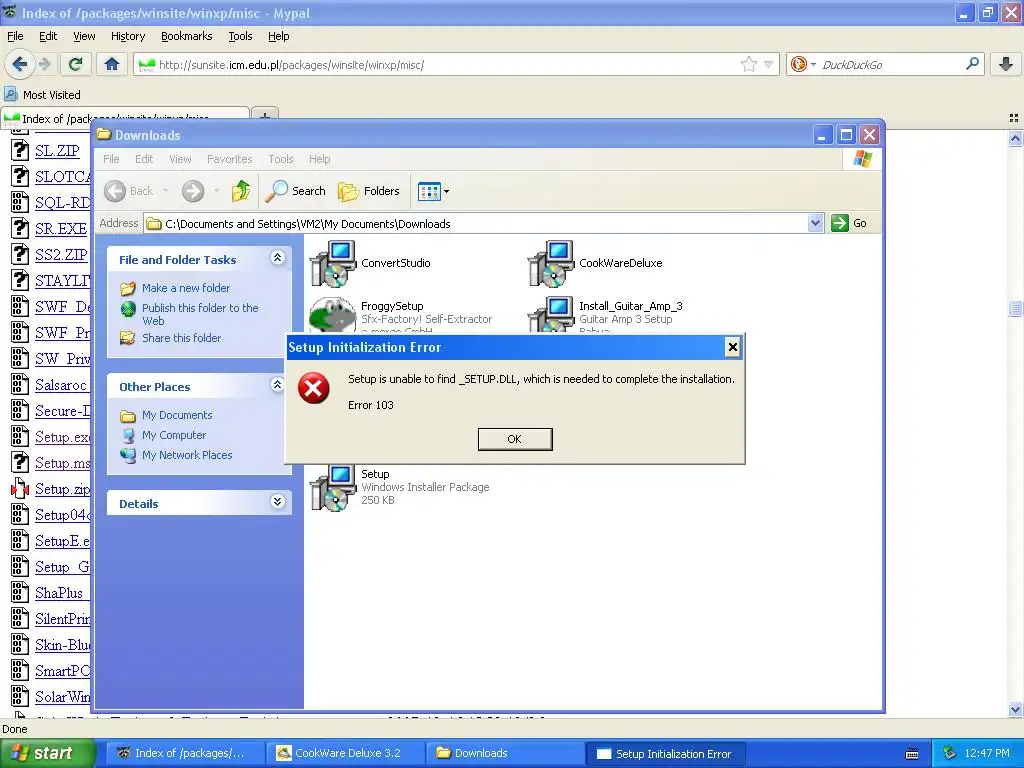Open My Network Places link
Viewport: 1024px width, 768px height.
point(187,455)
